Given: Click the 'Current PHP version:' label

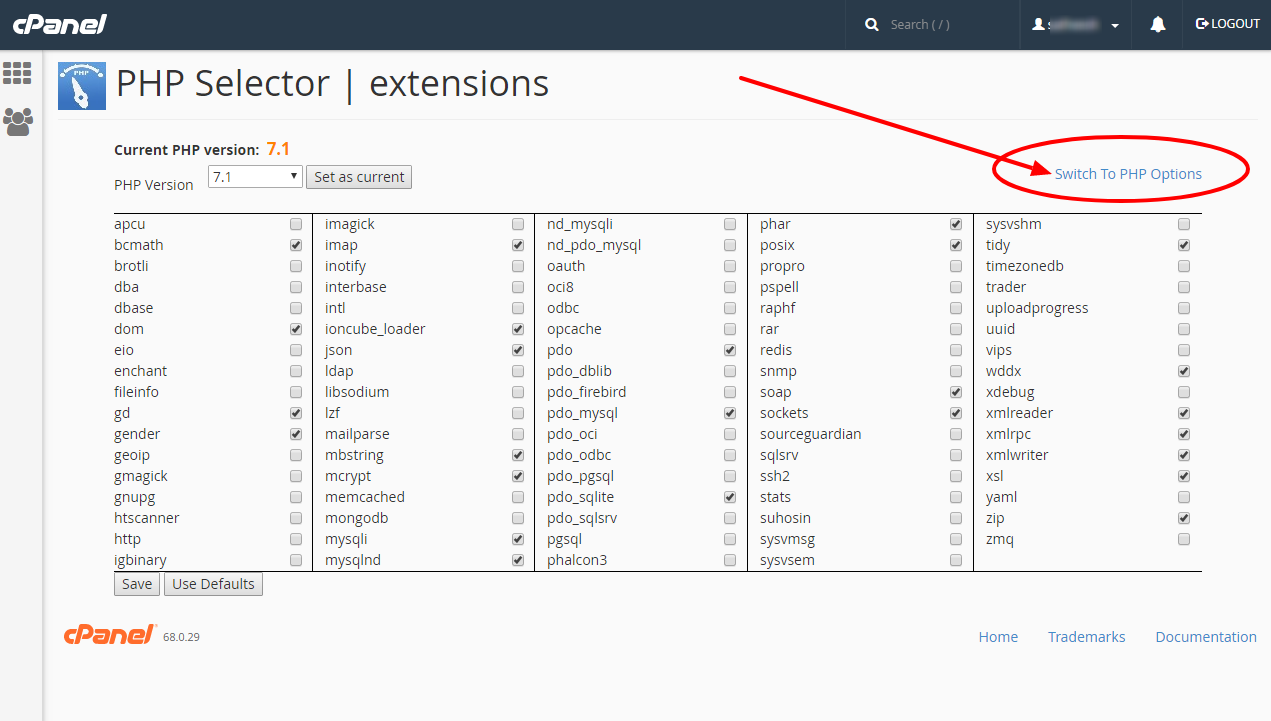Looking at the screenshot, I should click(186, 150).
